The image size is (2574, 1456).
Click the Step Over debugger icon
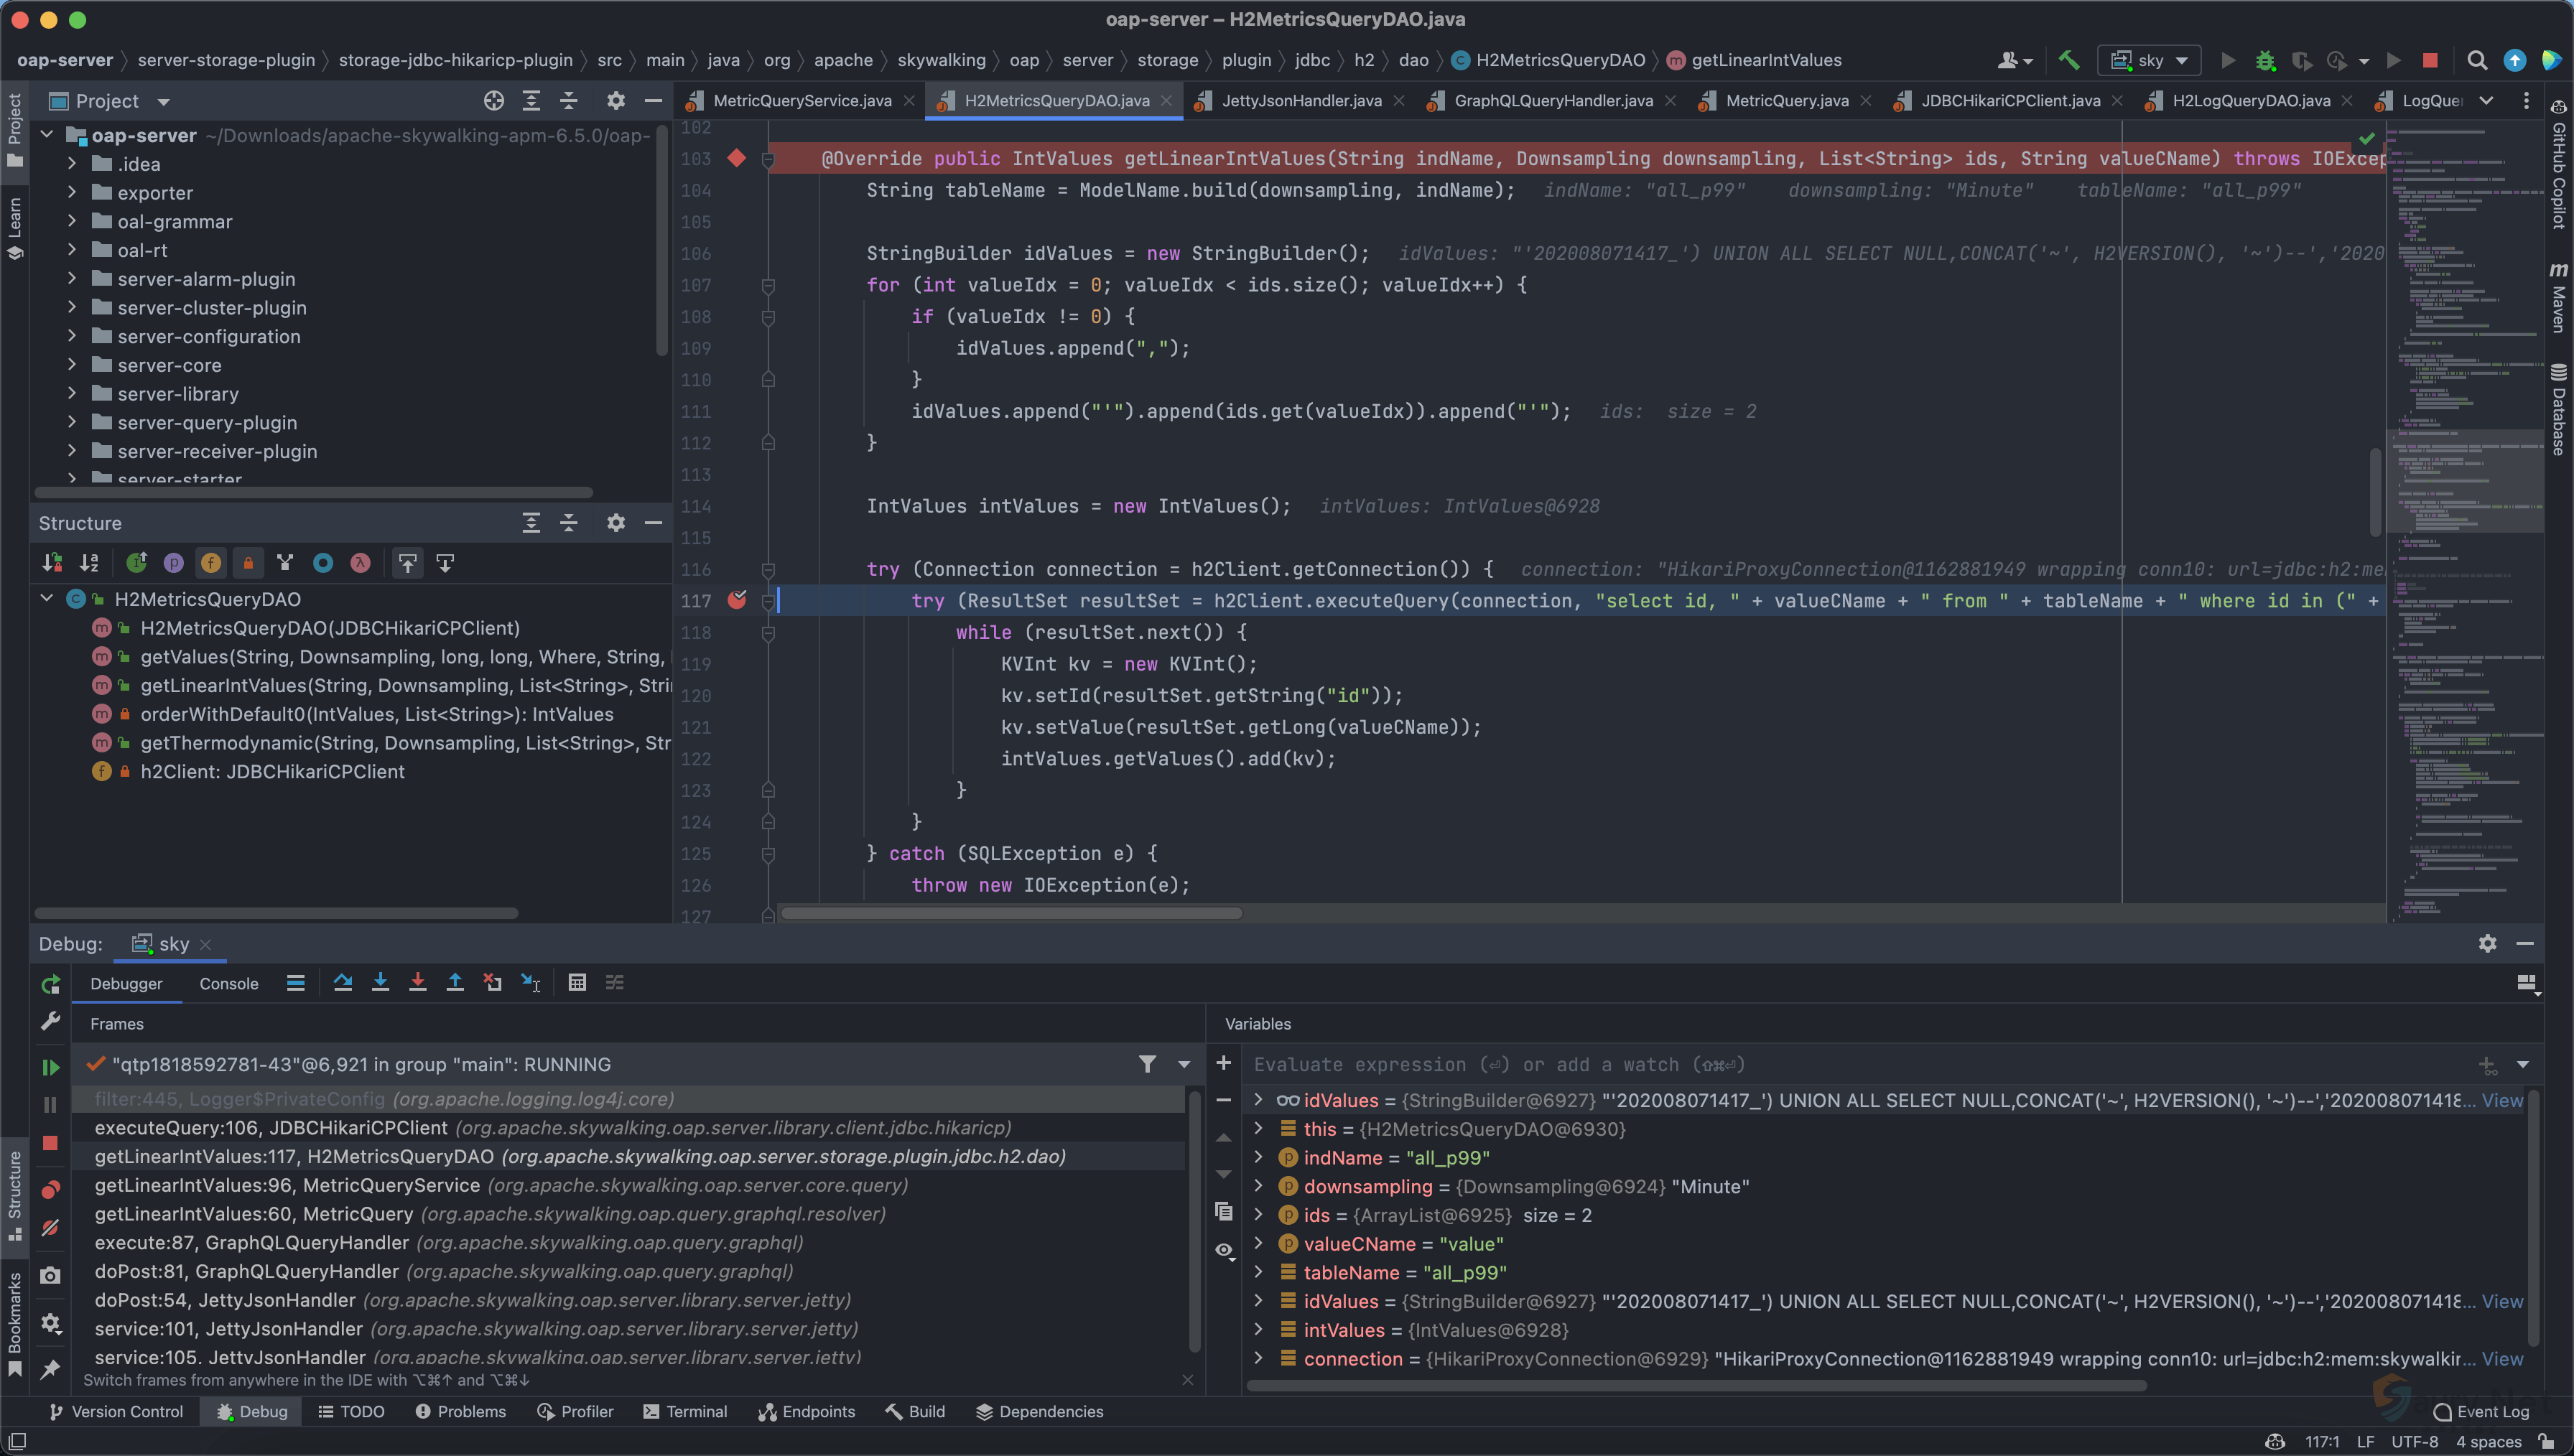[343, 983]
